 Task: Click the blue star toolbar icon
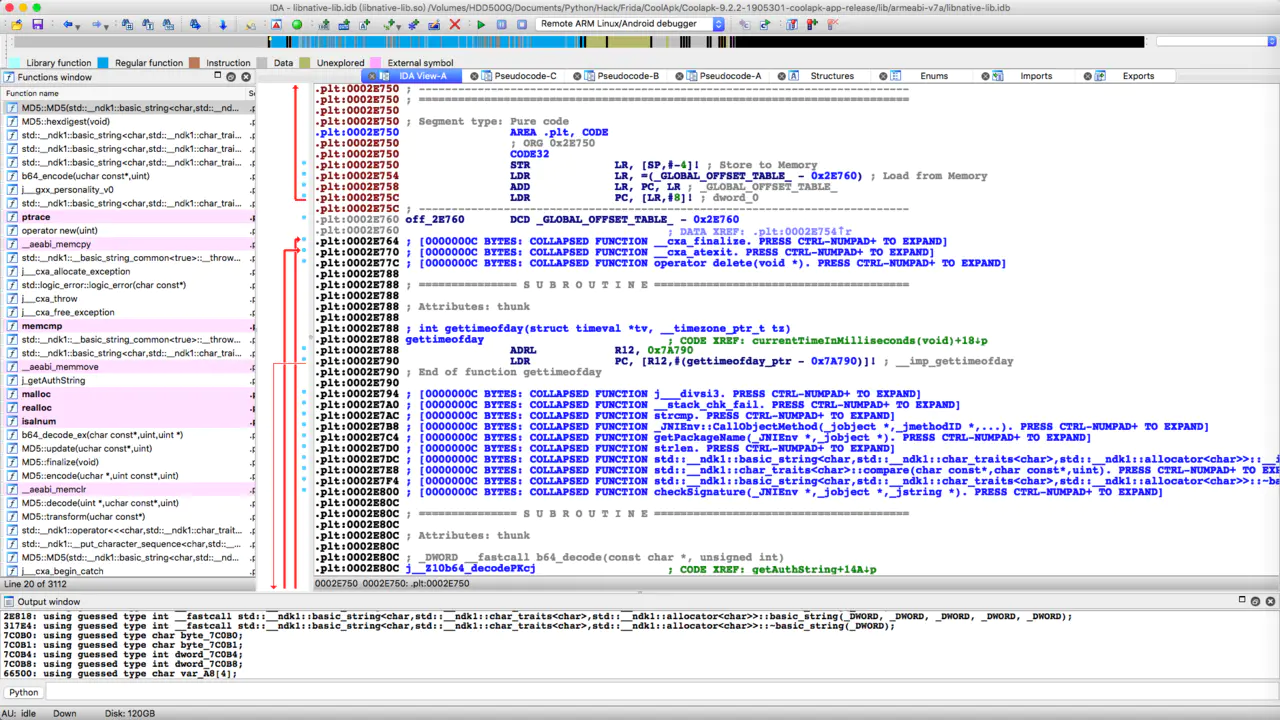pyautogui.click(x=413, y=24)
